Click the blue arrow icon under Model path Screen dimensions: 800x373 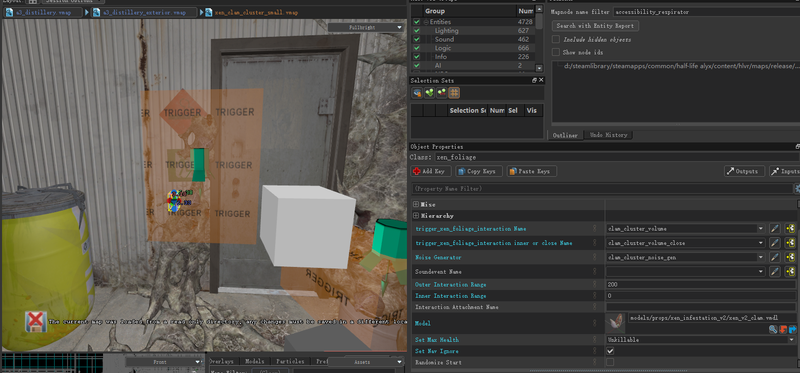[792, 330]
